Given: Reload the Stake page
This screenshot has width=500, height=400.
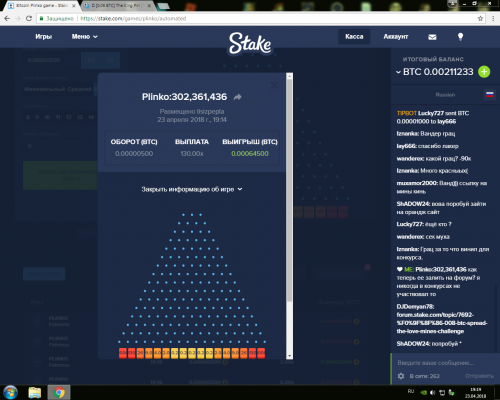Looking at the screenshot, I should coord(29,18).
